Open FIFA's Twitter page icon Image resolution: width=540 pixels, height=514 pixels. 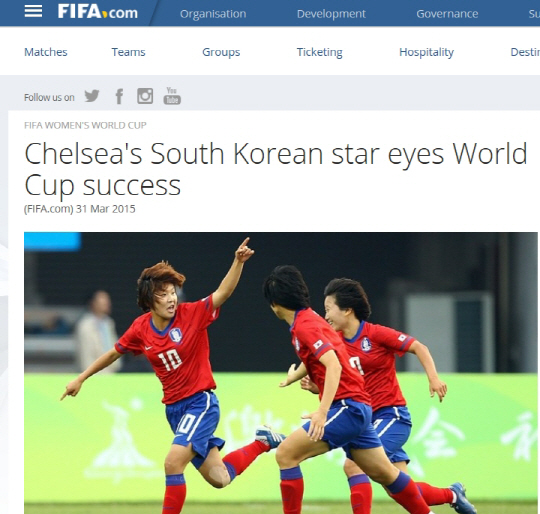(x=92, y=96)
